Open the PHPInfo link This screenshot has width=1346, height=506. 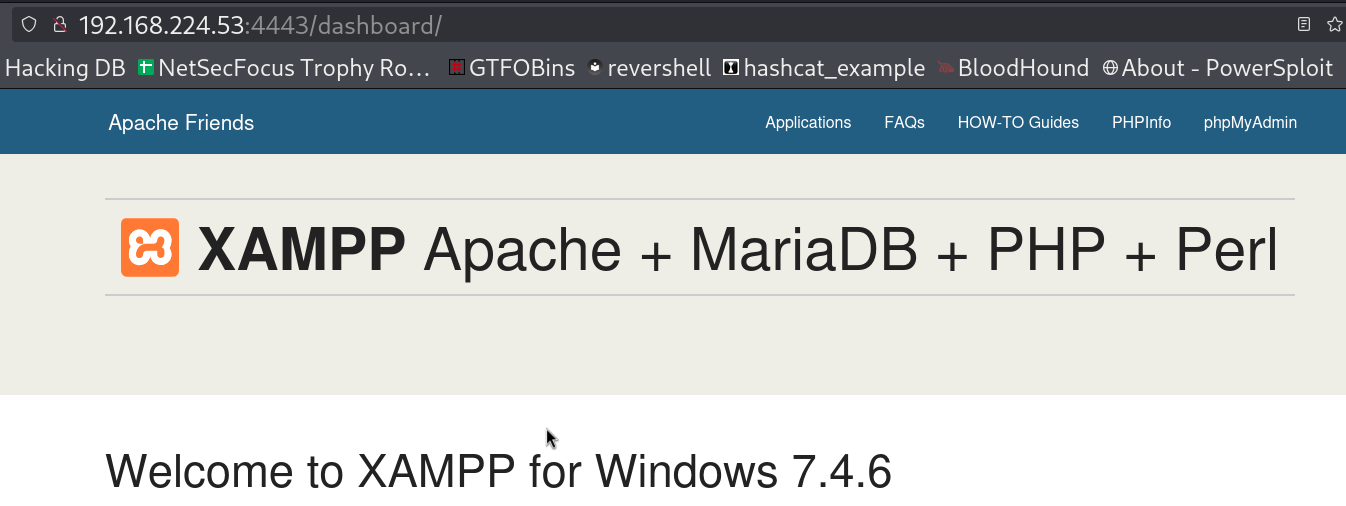(x=1141, y=123)
